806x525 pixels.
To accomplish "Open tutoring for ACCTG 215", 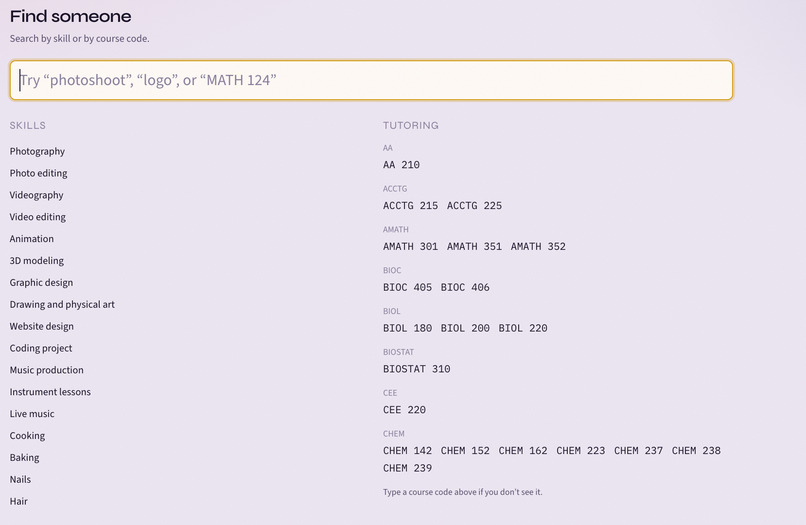I will point(411,206).
